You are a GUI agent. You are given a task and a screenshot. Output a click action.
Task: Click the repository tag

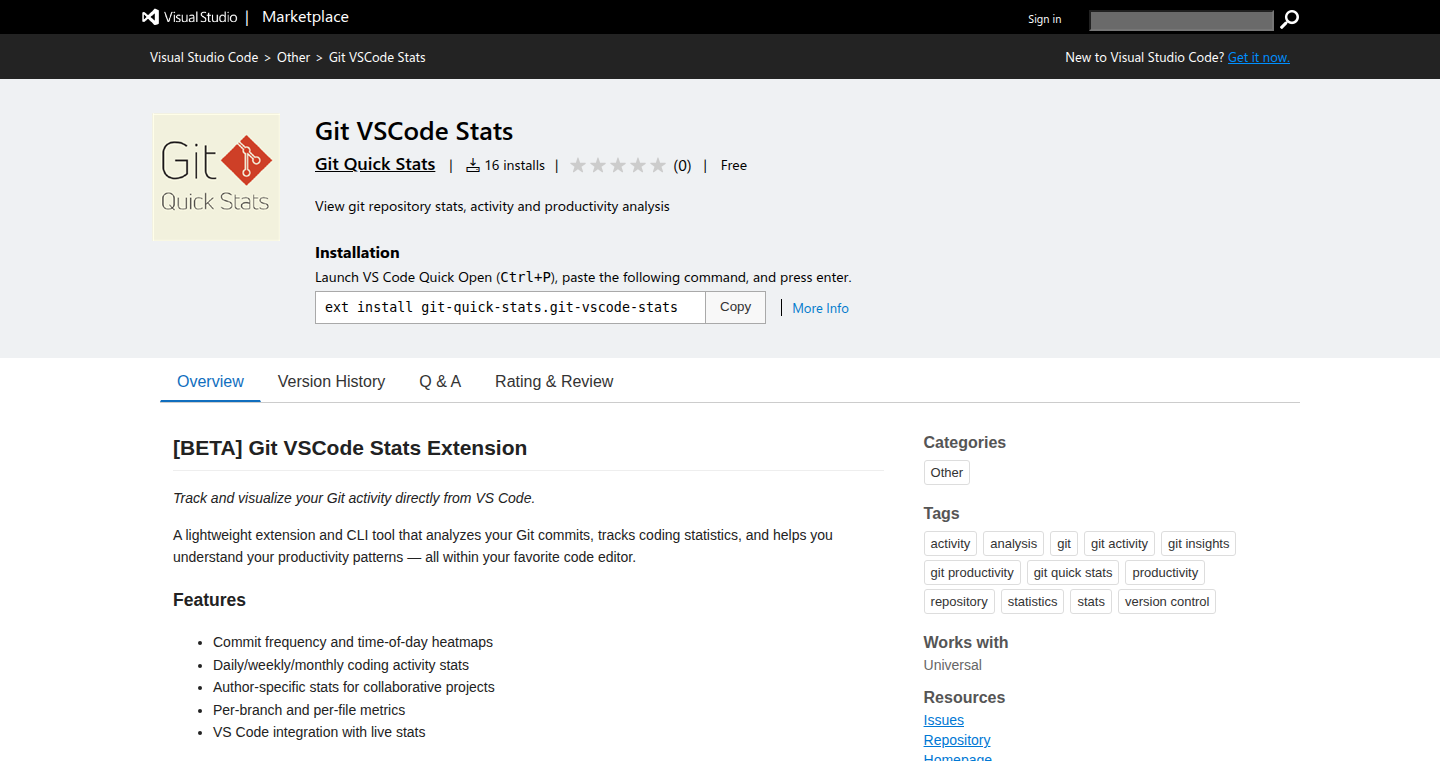[959, 602]
